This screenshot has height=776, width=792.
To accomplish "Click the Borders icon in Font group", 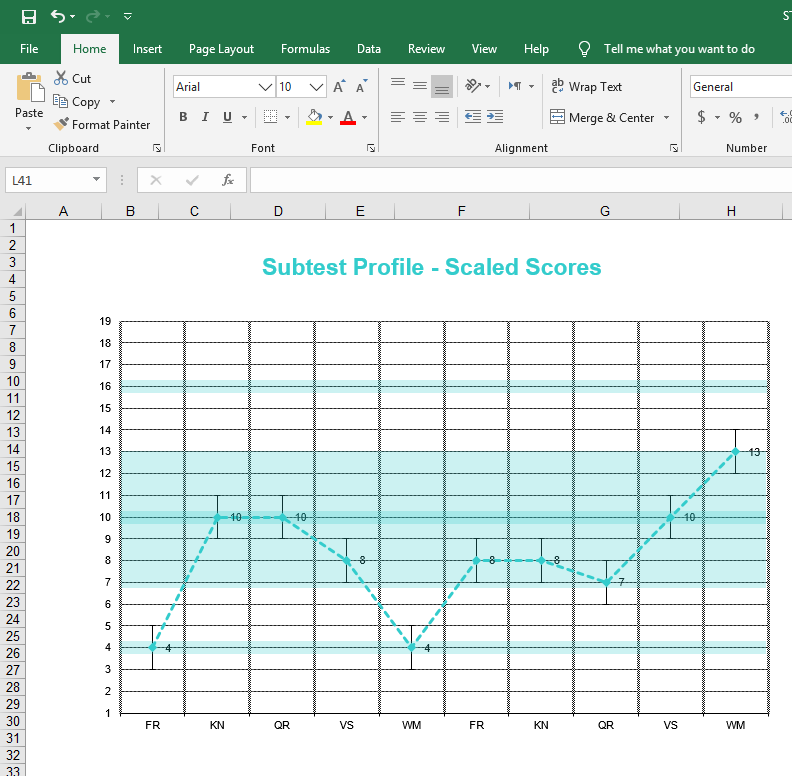I will click(x=270, y=117).
